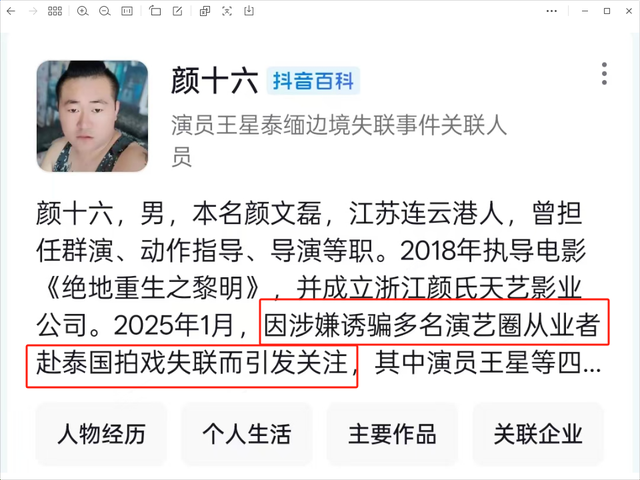
Task: Rotate the image
Action: [x=155, y=11]
